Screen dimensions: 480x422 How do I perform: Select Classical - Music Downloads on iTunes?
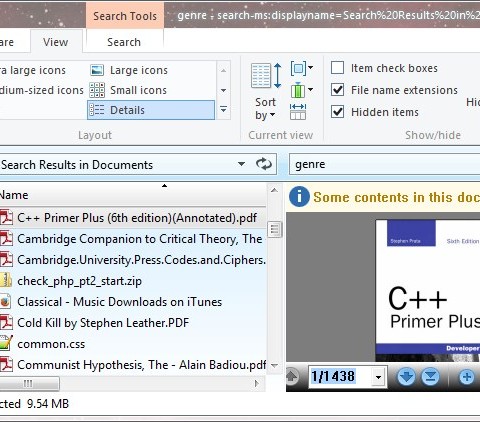click(133, 302)
